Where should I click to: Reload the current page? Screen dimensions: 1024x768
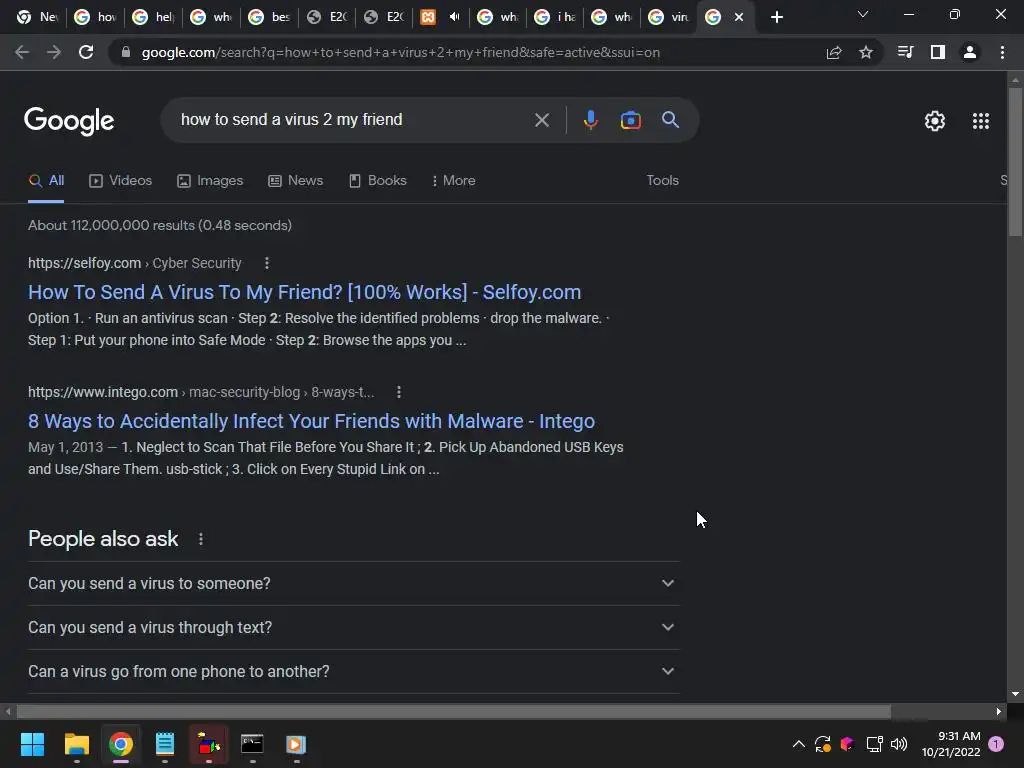[86, 52]
